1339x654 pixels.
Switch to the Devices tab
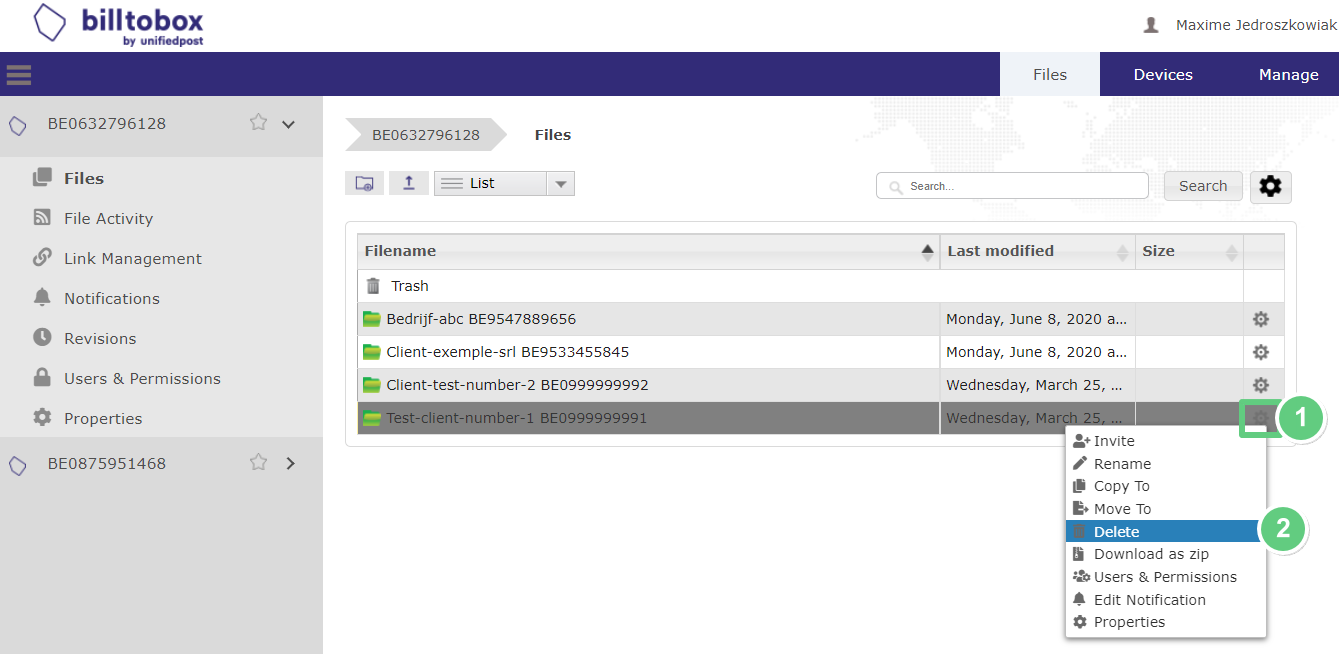tap(1163, 74)
